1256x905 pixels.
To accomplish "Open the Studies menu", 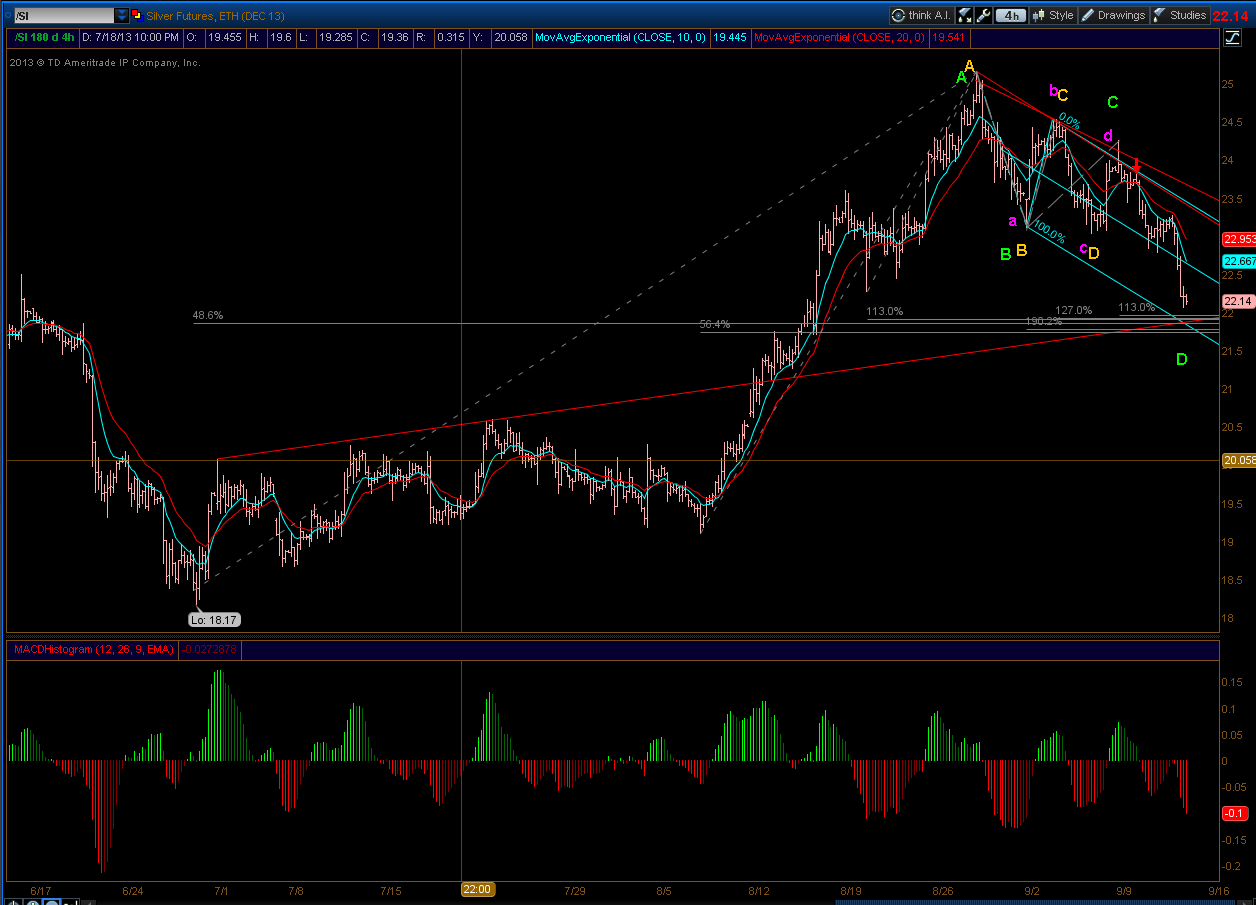I will click(1180, 15).
